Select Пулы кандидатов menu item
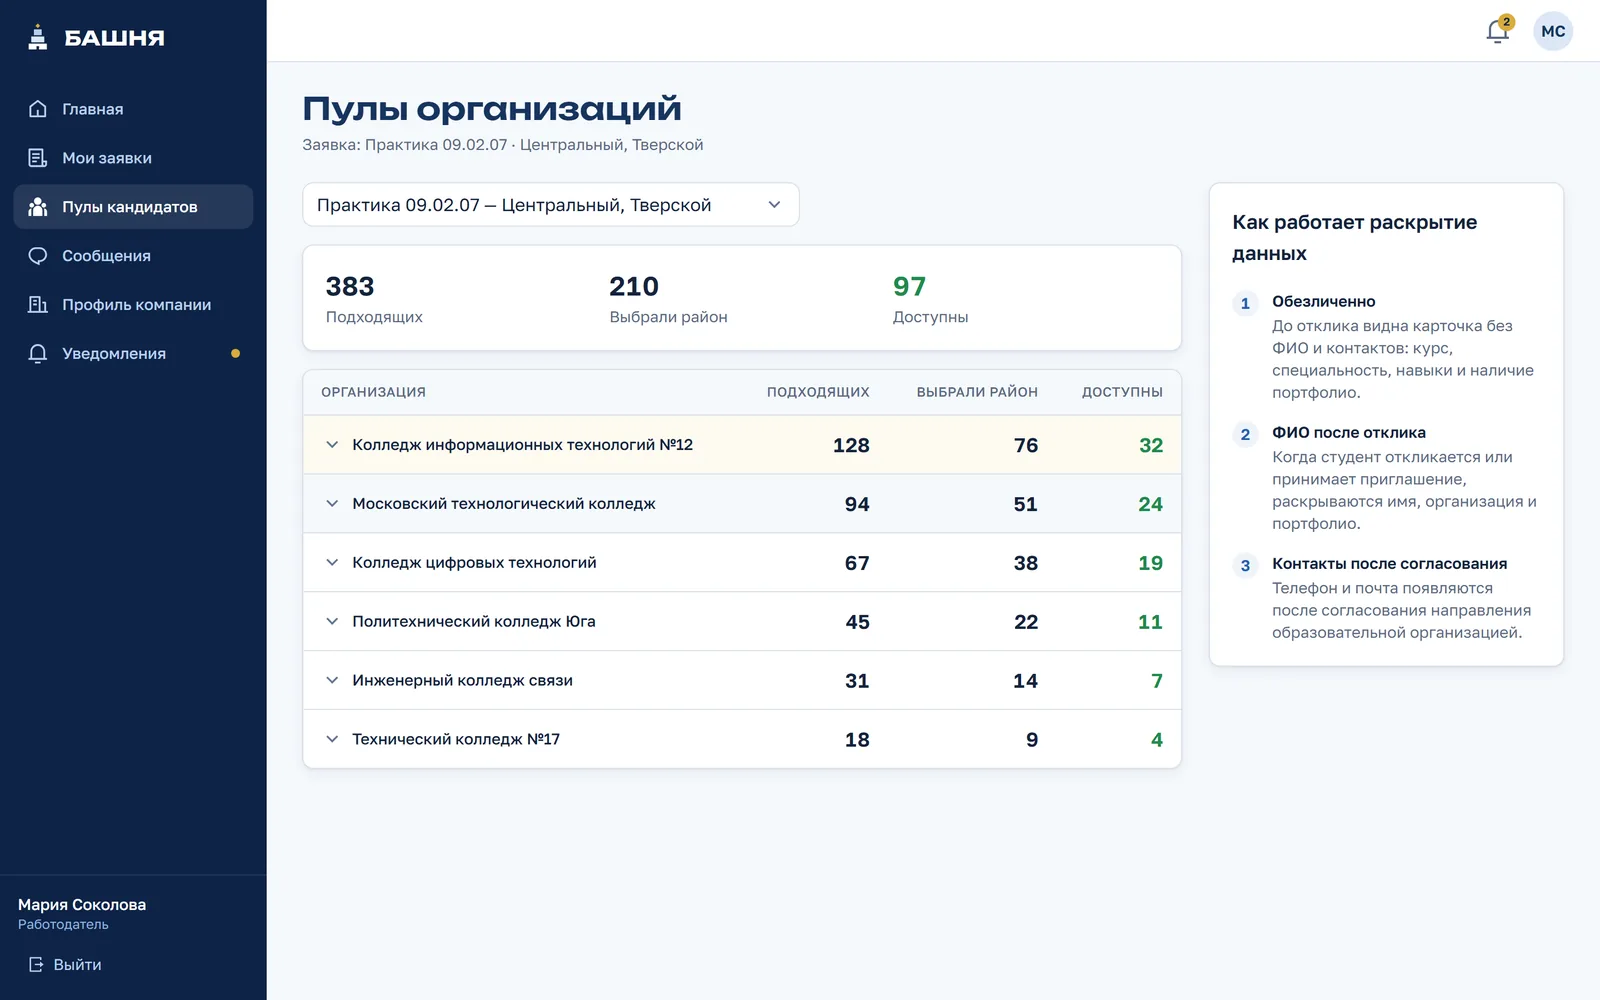This screenshot has height=1000, width=1600. (x=133, y=207)
